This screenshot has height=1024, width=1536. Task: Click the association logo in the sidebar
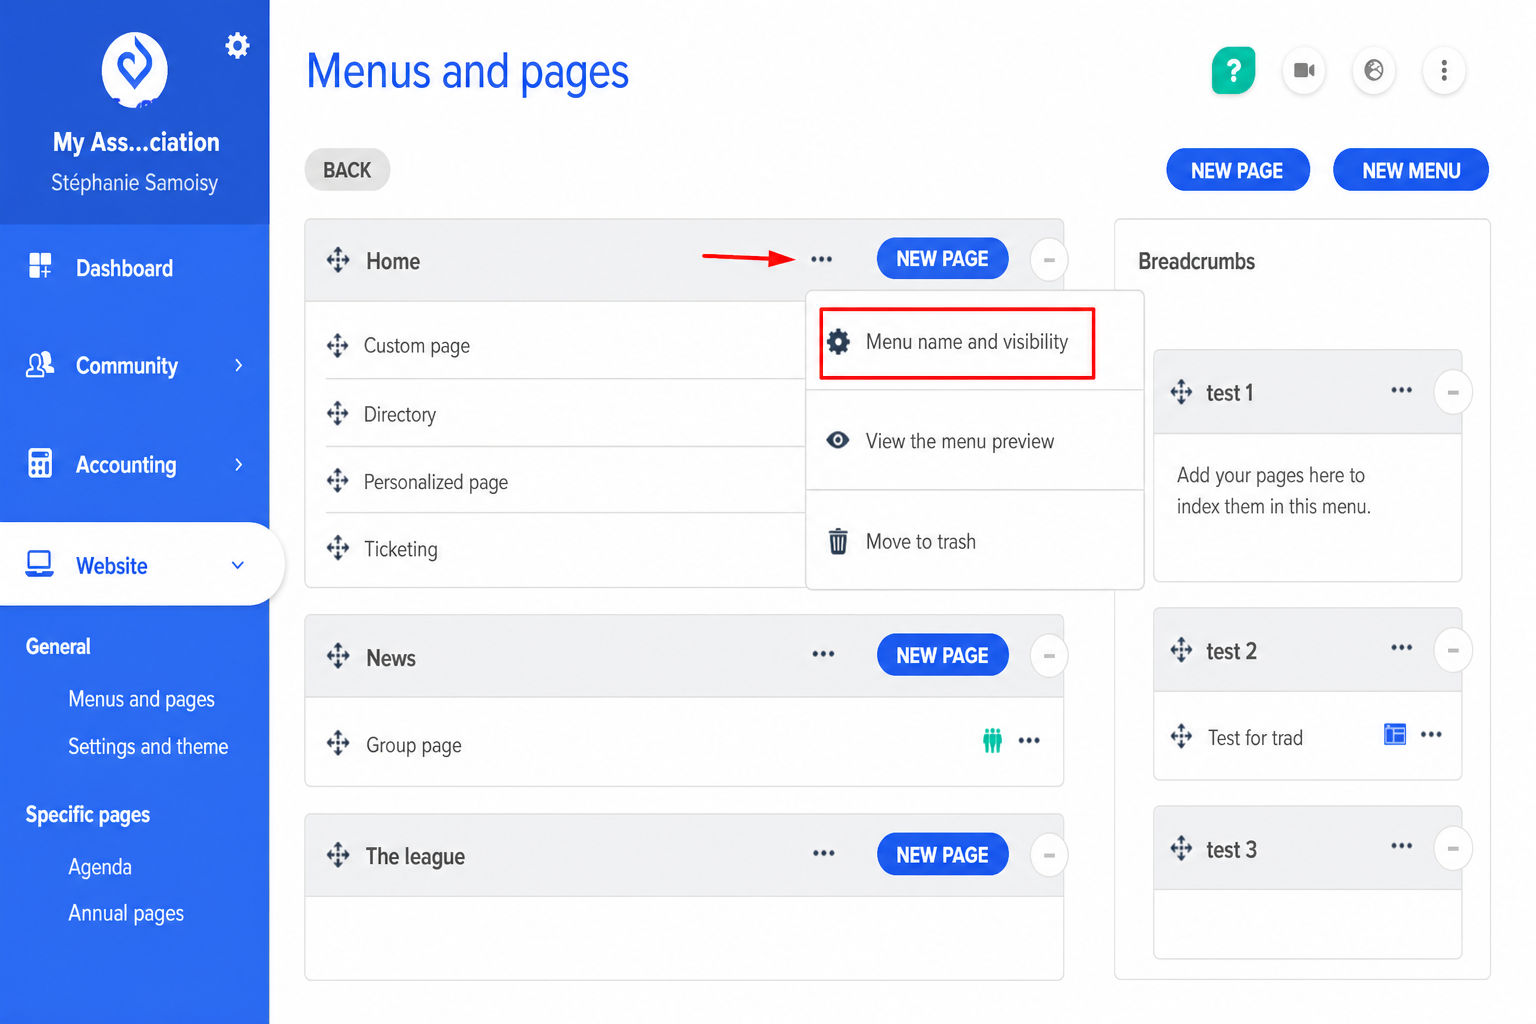click(134, 69)
